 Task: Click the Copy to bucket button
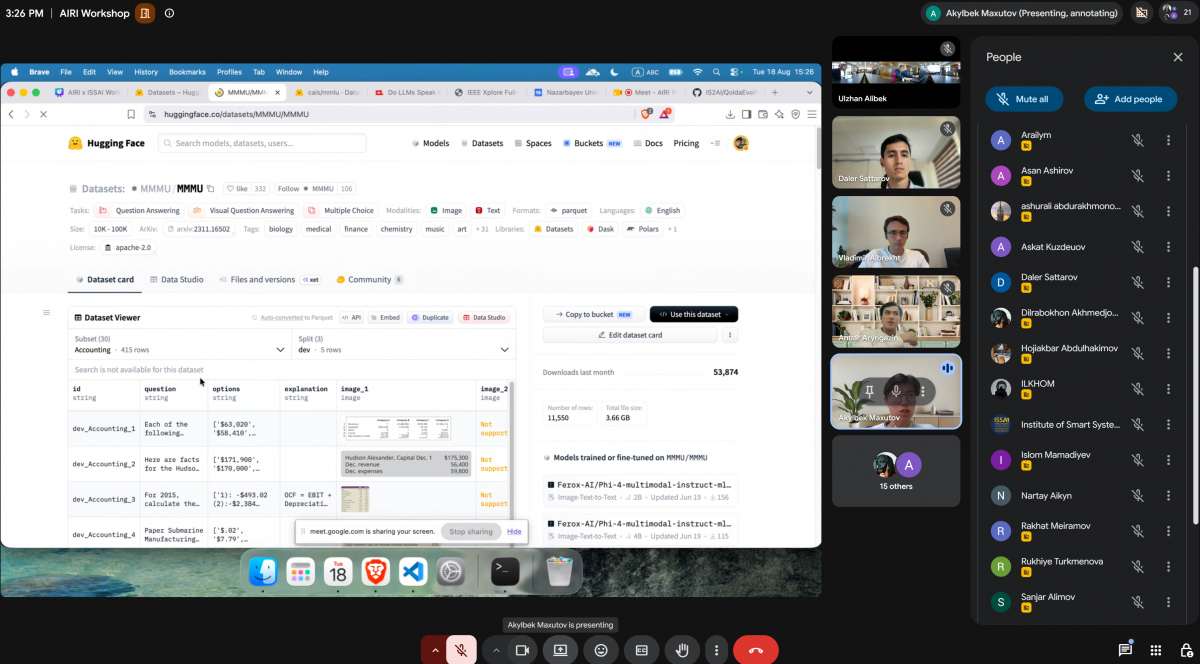(x=593, y=314)
